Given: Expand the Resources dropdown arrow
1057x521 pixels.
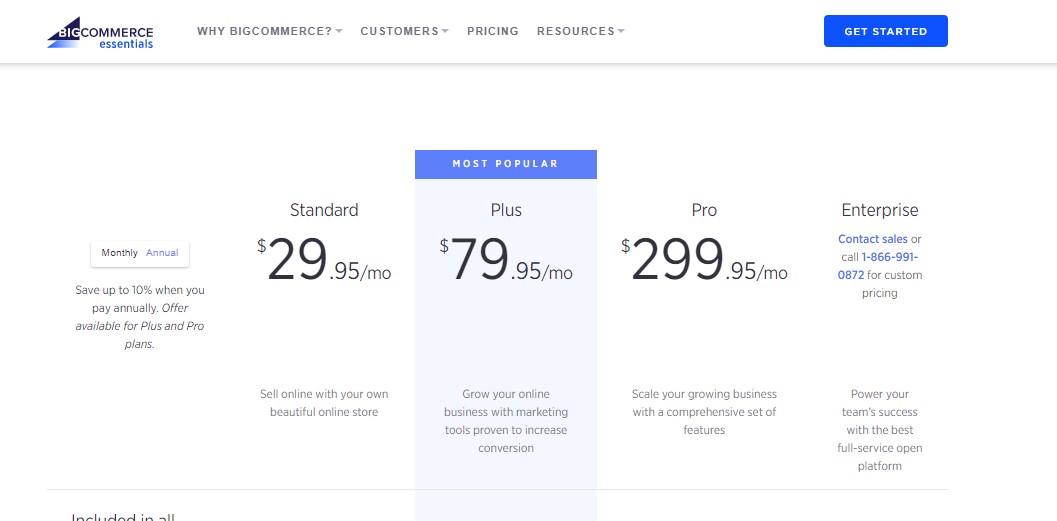Looking at the screenshot, I should pos(621,31).
